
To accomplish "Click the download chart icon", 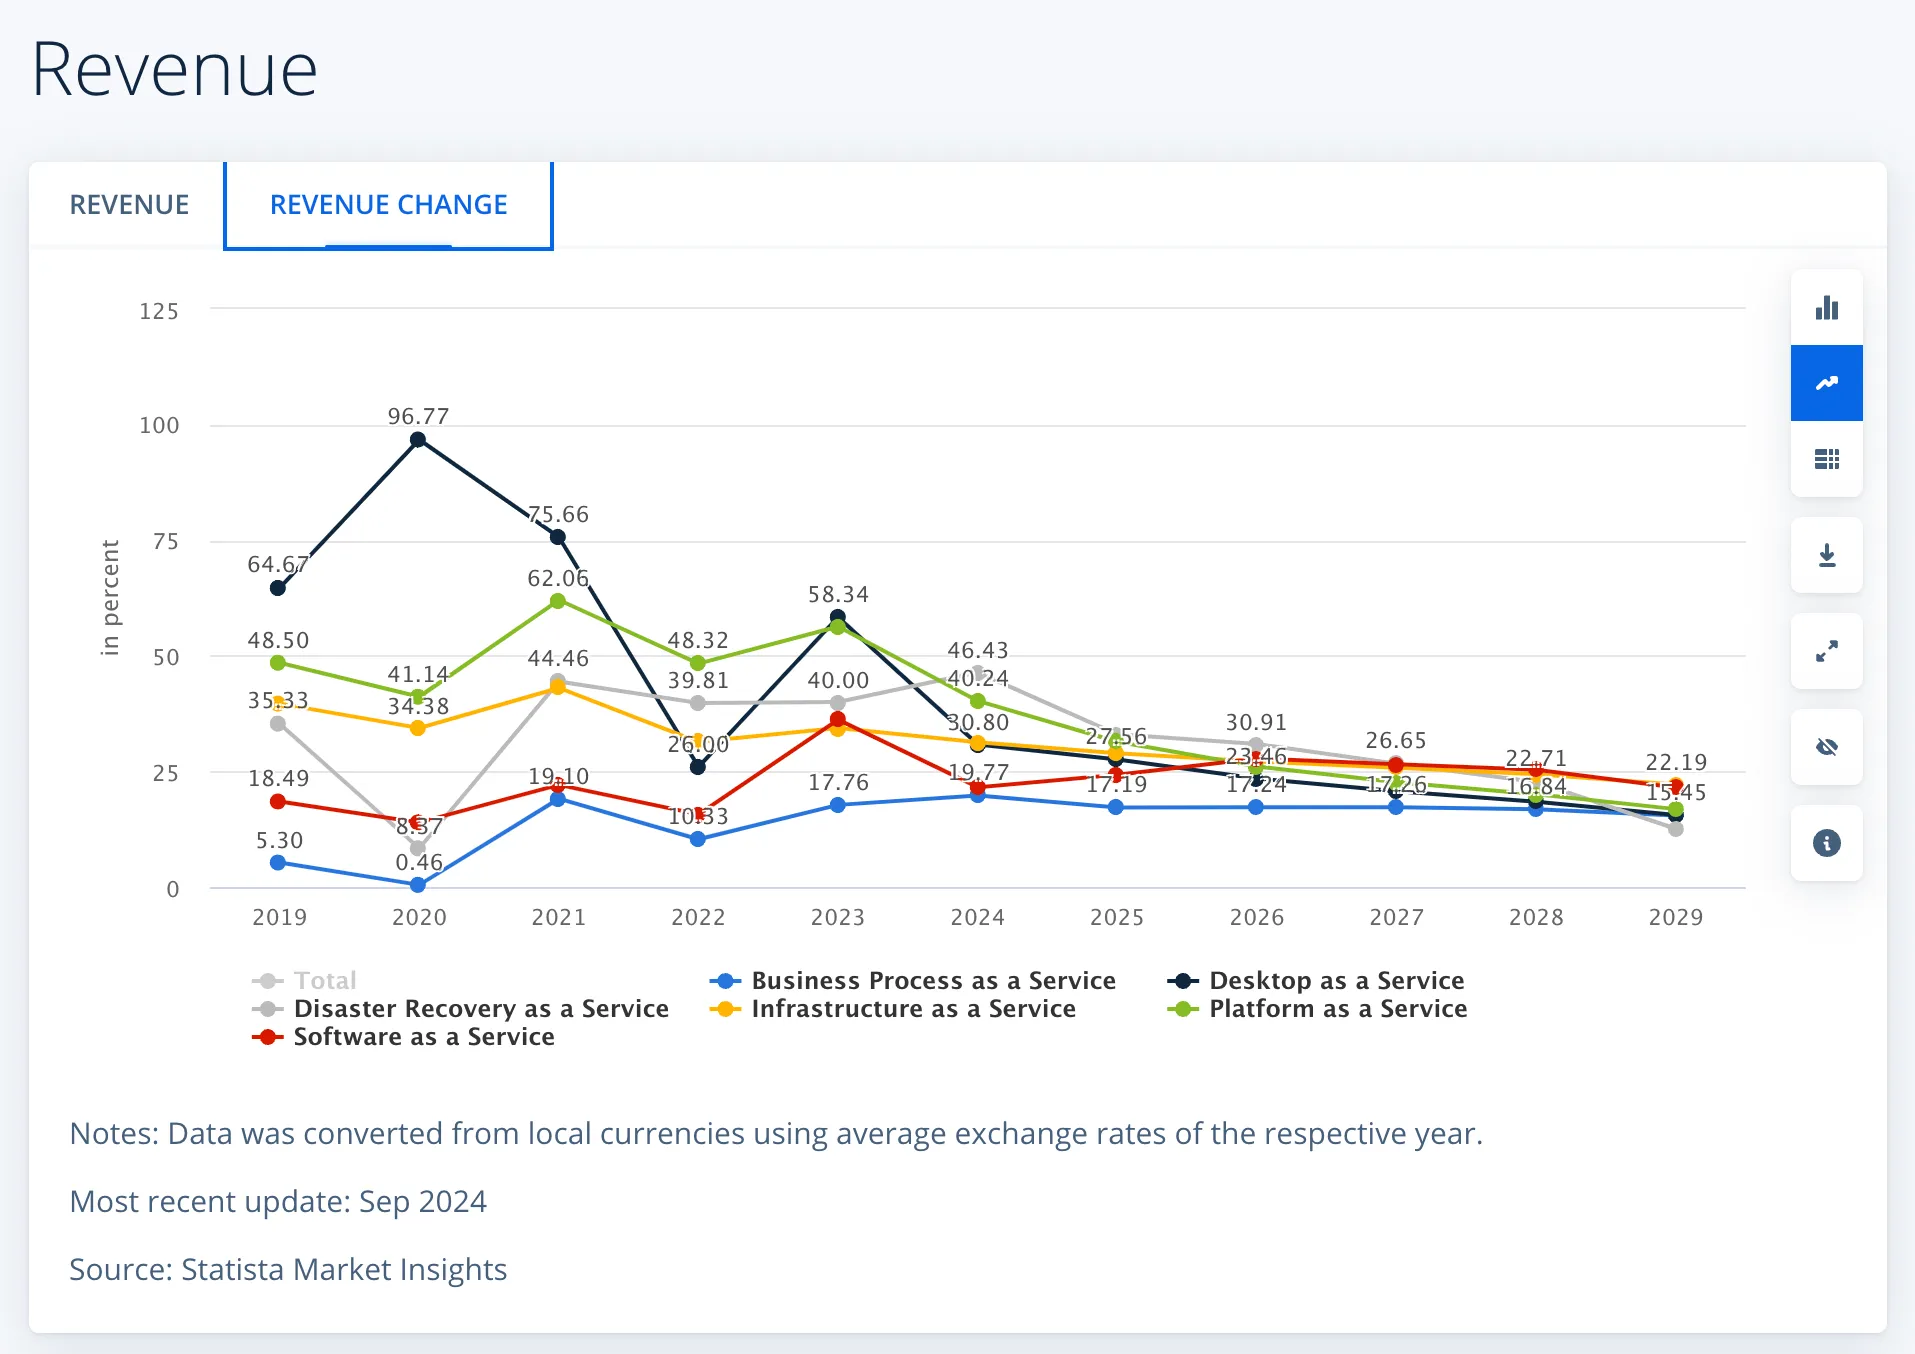I will pyautogui.click(x=1826, y=555).
